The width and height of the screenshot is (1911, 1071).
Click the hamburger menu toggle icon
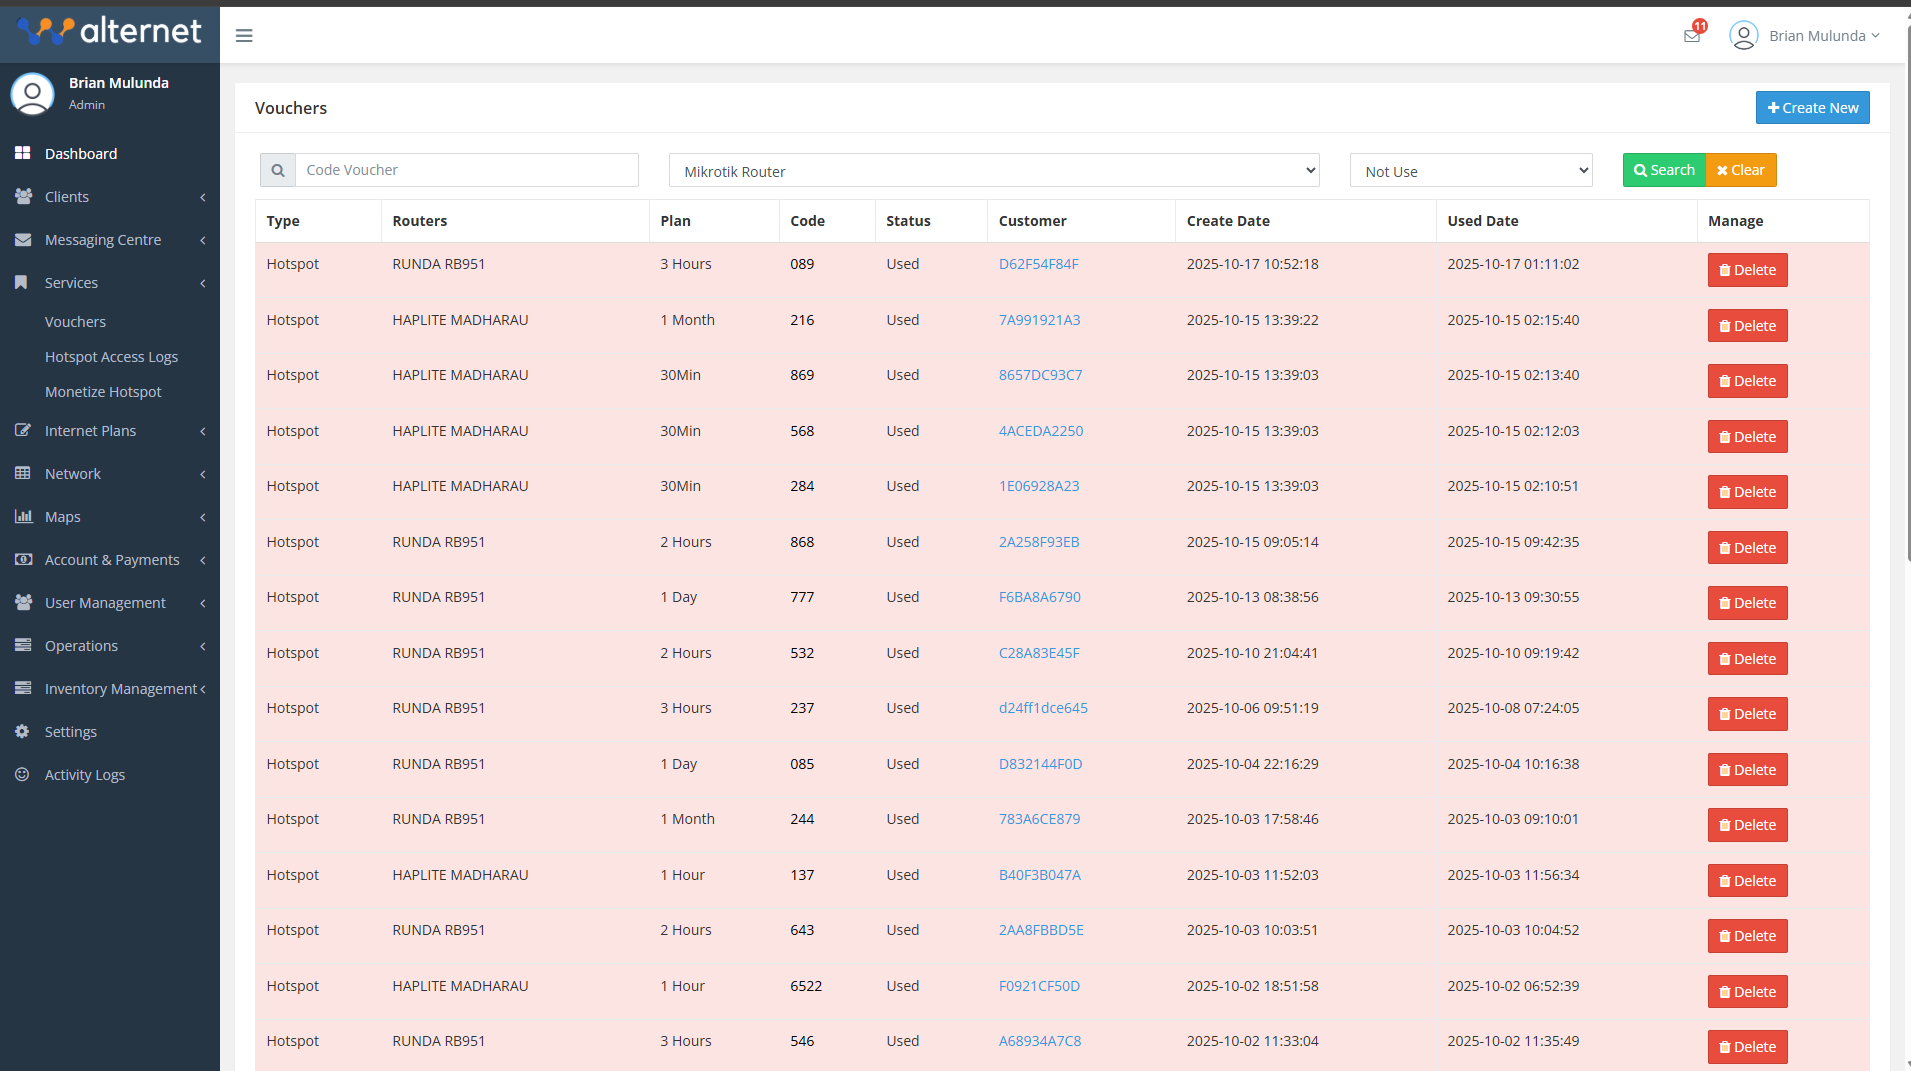(x=244, y=36)
